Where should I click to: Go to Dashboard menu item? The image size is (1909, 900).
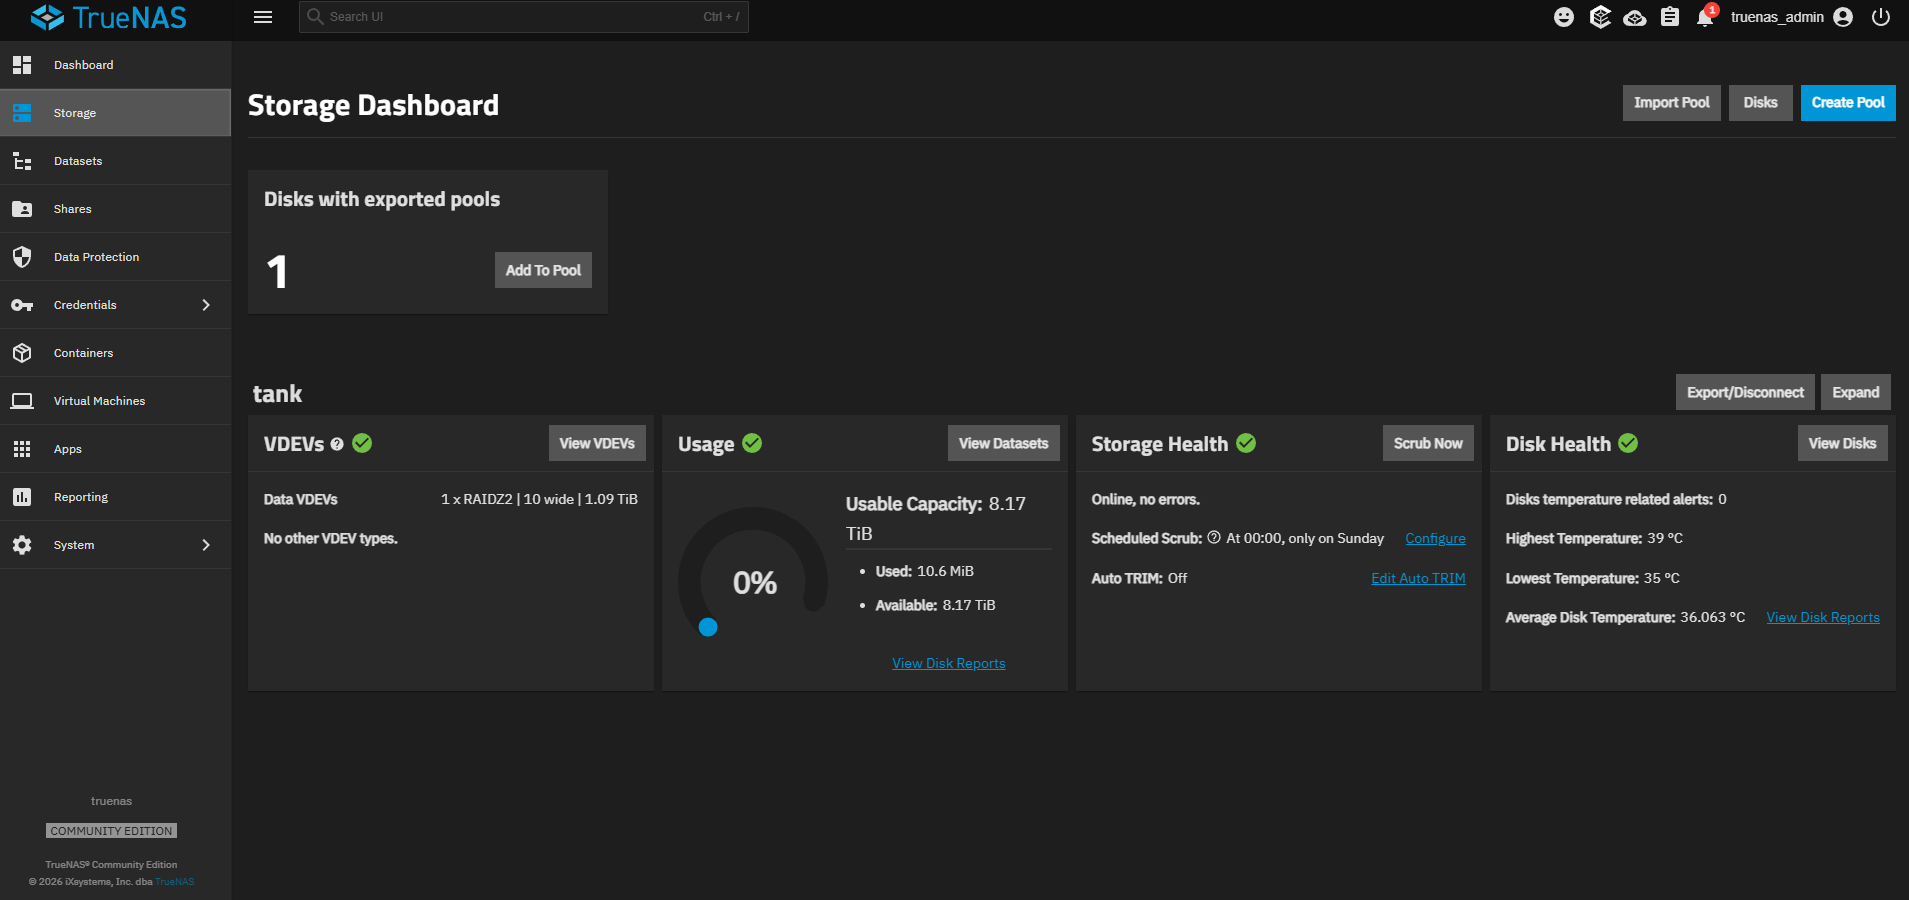pyautogui.click(x=115, y=65)
